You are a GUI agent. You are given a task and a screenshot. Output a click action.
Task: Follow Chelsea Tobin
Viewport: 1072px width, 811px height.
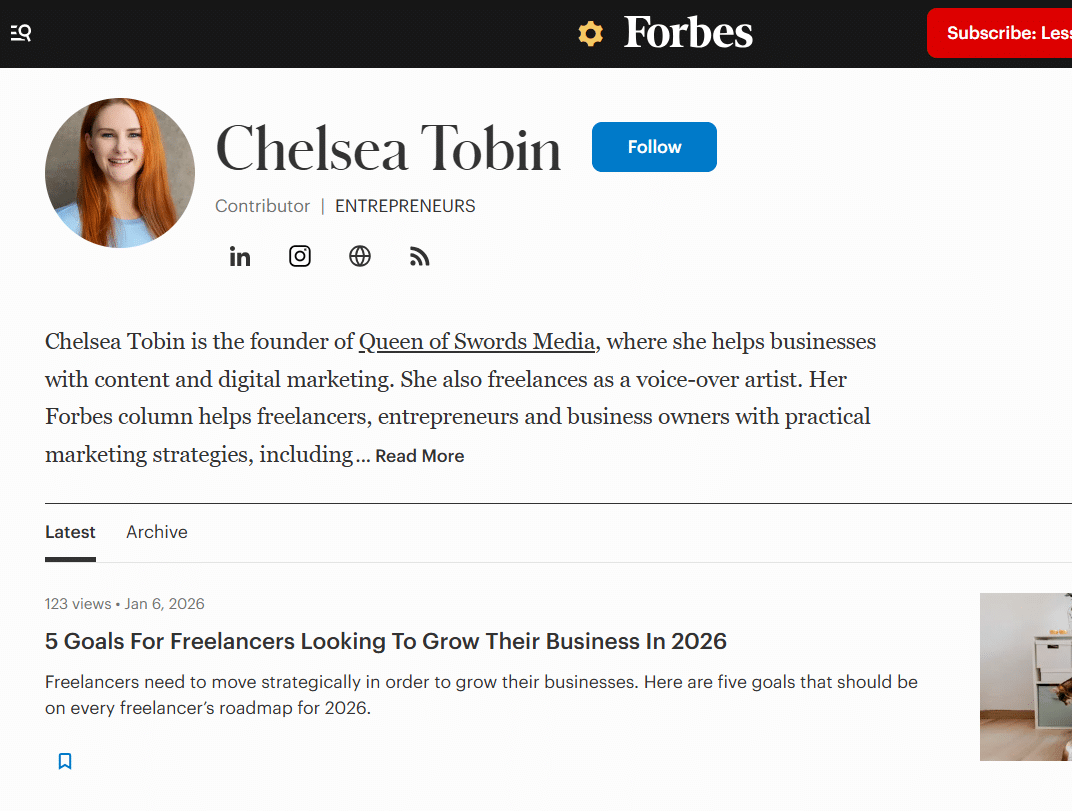point(654,147)
